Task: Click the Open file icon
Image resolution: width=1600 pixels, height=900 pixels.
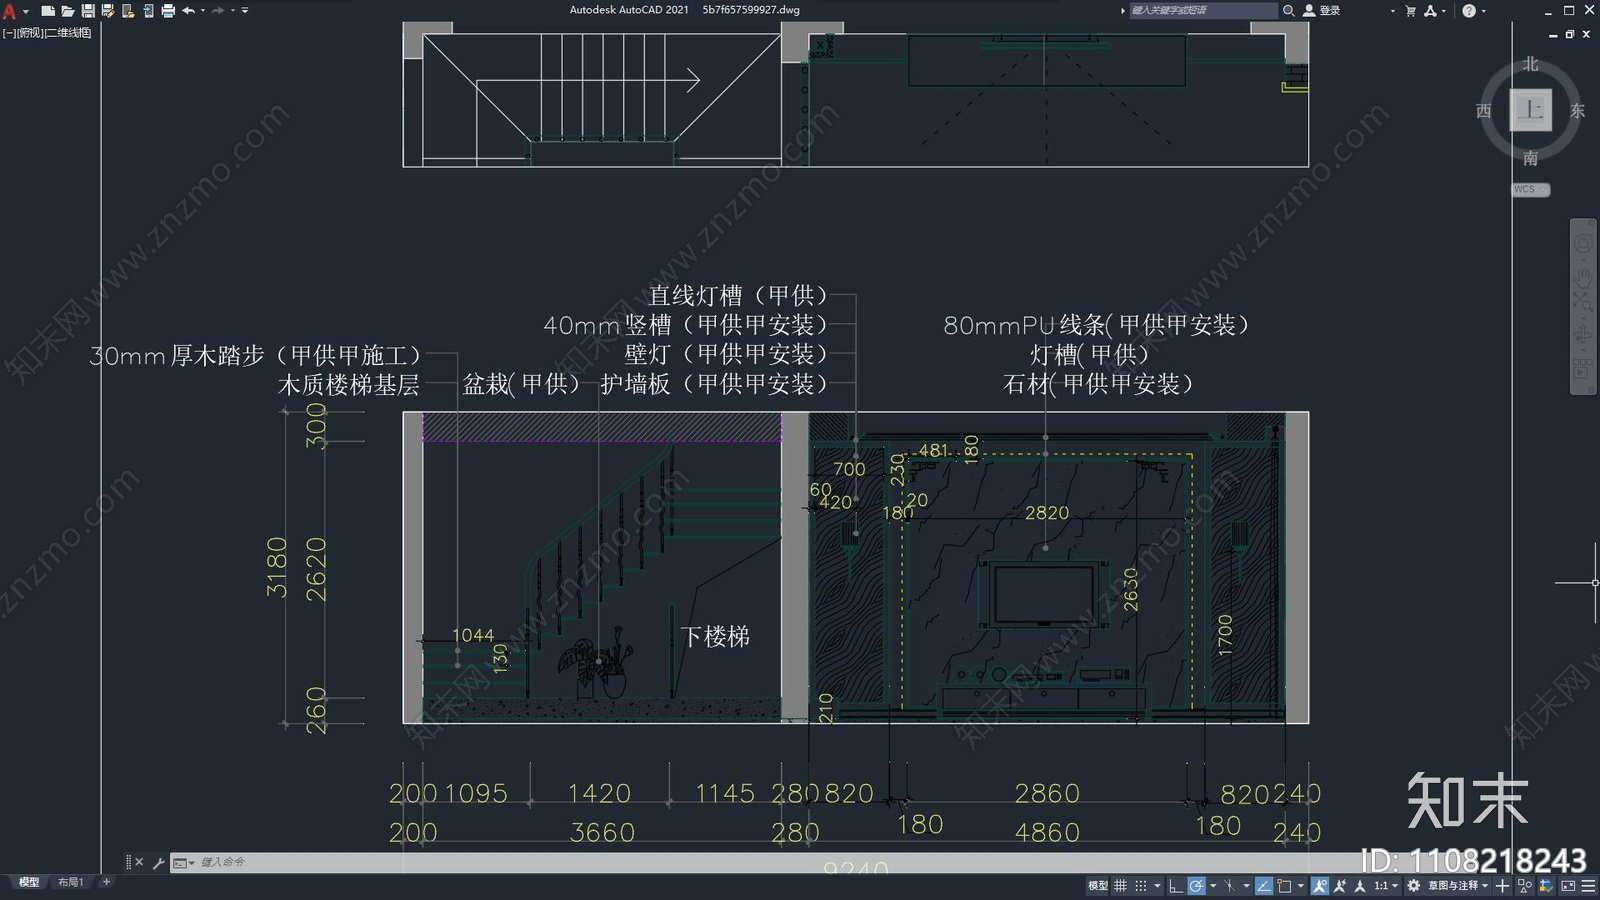Action: click(68, 11)
